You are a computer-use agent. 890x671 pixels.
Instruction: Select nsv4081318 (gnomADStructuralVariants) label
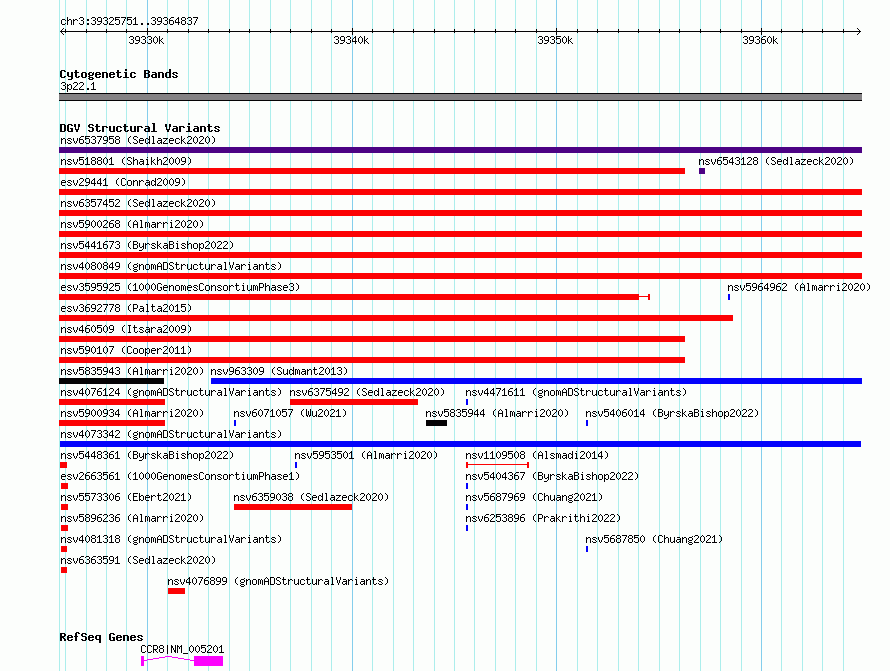(x=171, y=539)
